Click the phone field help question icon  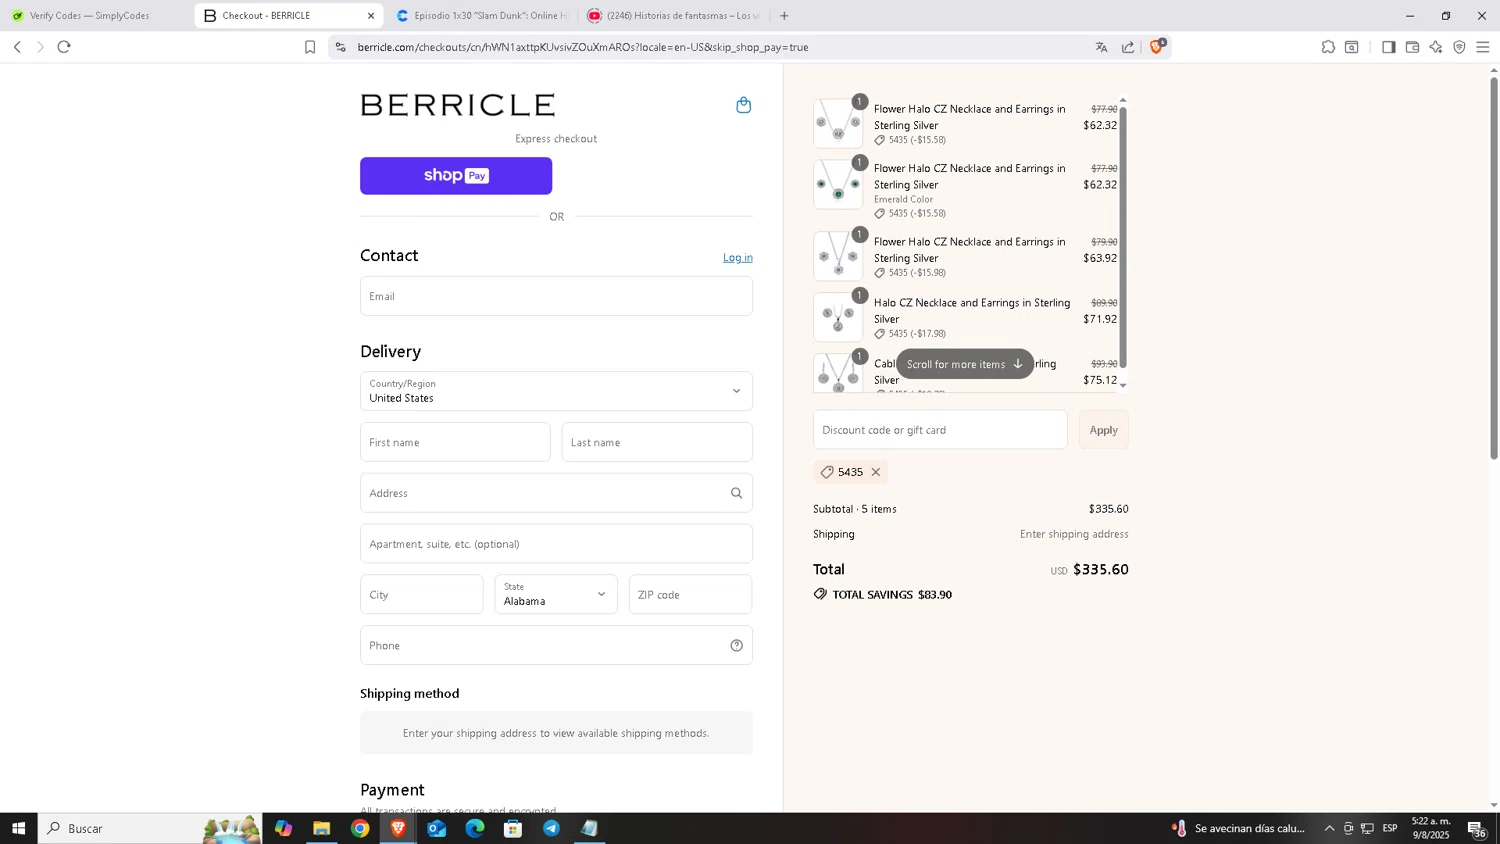736,646
